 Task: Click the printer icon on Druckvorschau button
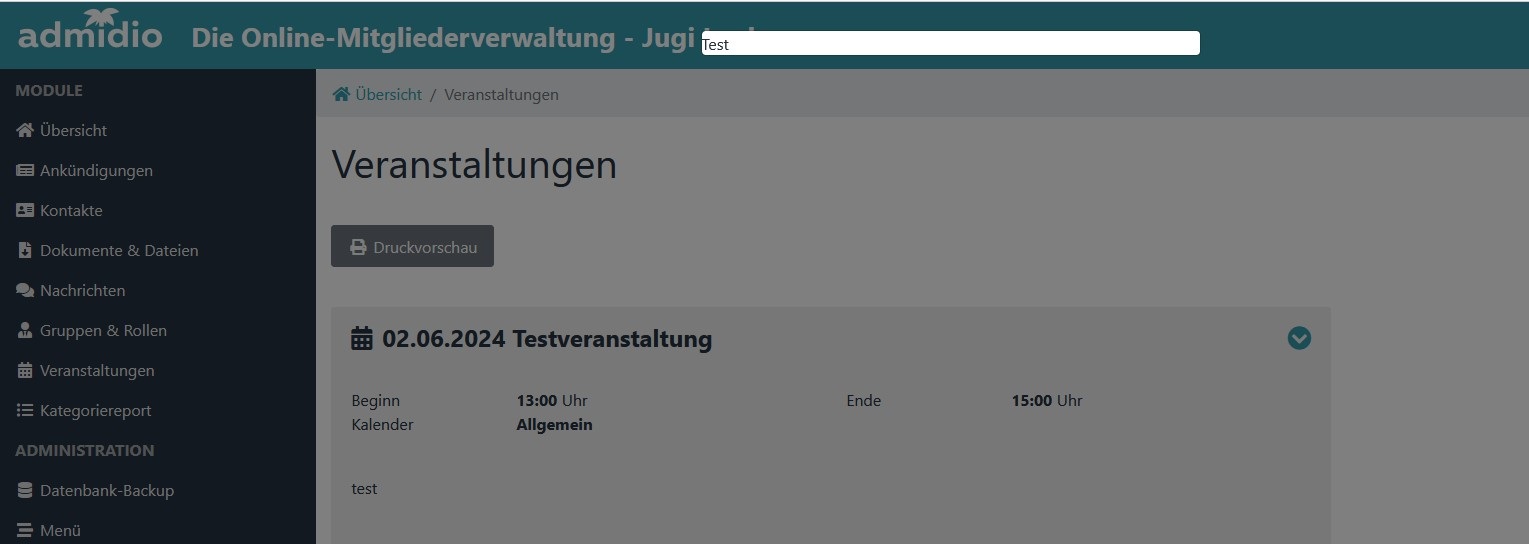(x=358, y=247)
